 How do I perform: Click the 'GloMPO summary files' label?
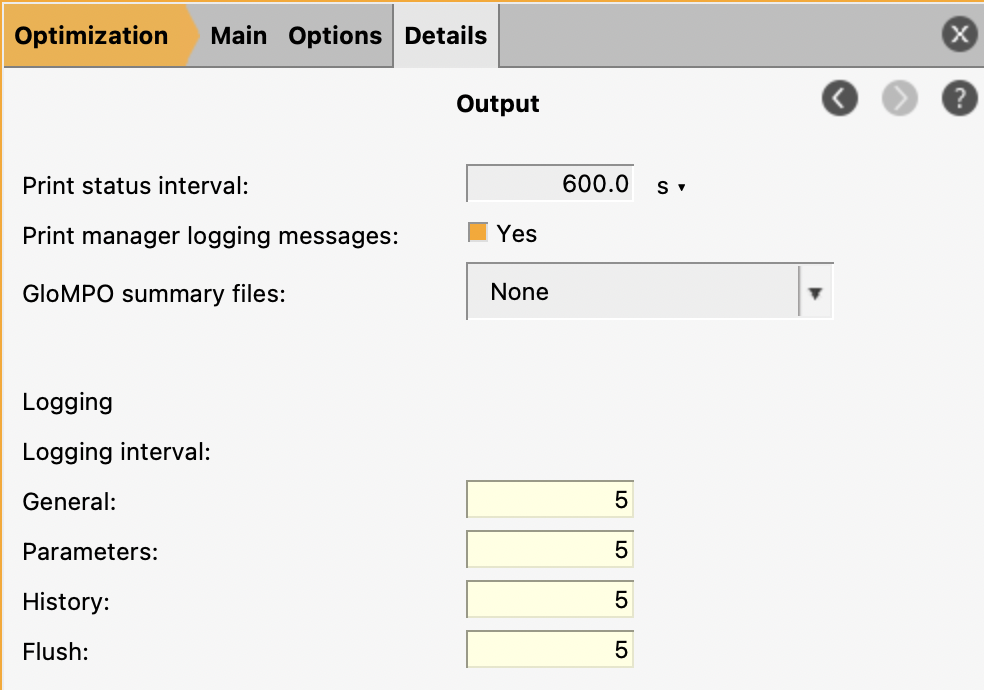point(154,294)
